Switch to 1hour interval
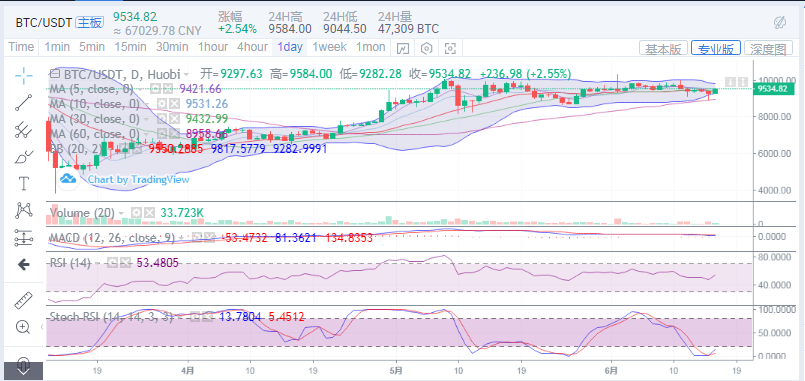 pos(213,47)
